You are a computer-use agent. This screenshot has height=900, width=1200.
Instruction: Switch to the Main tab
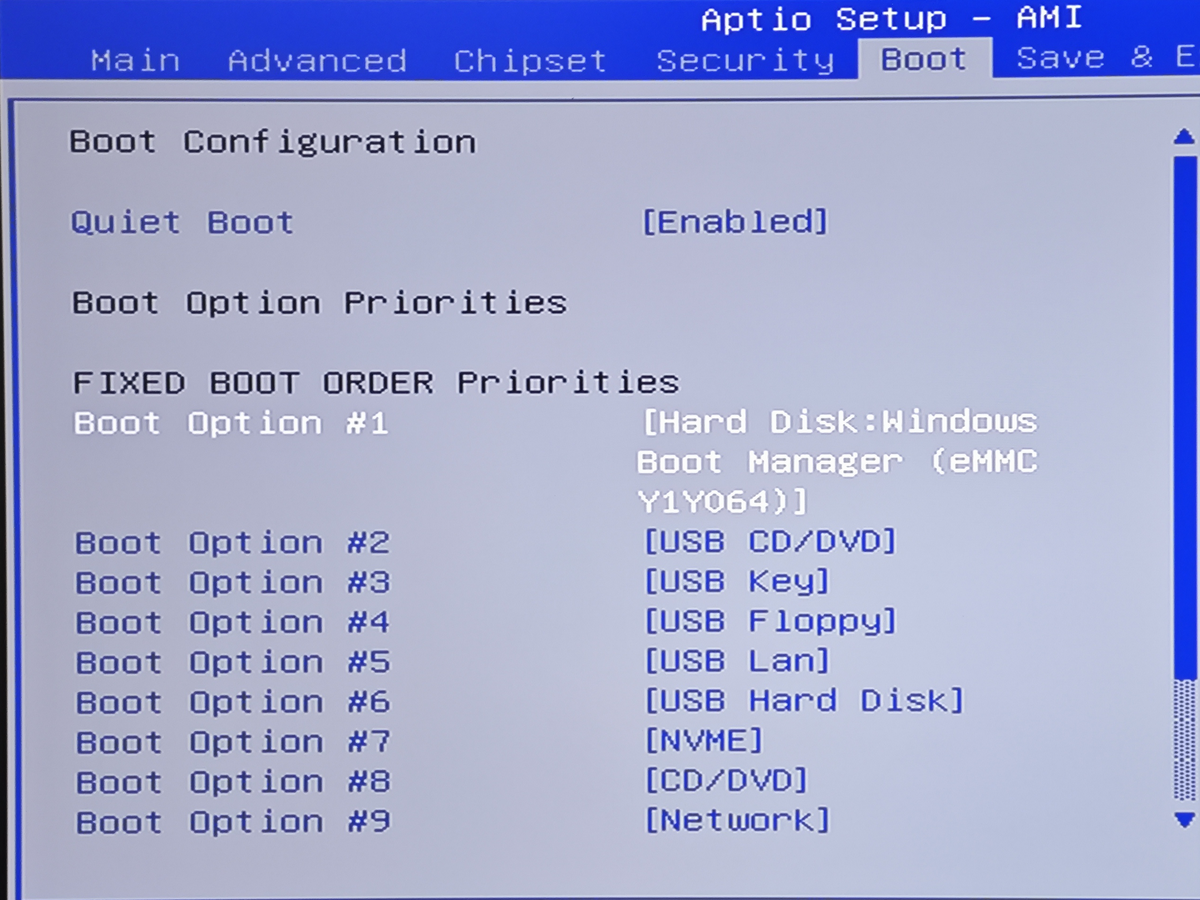pyautogui.click(x=135, y=60)
